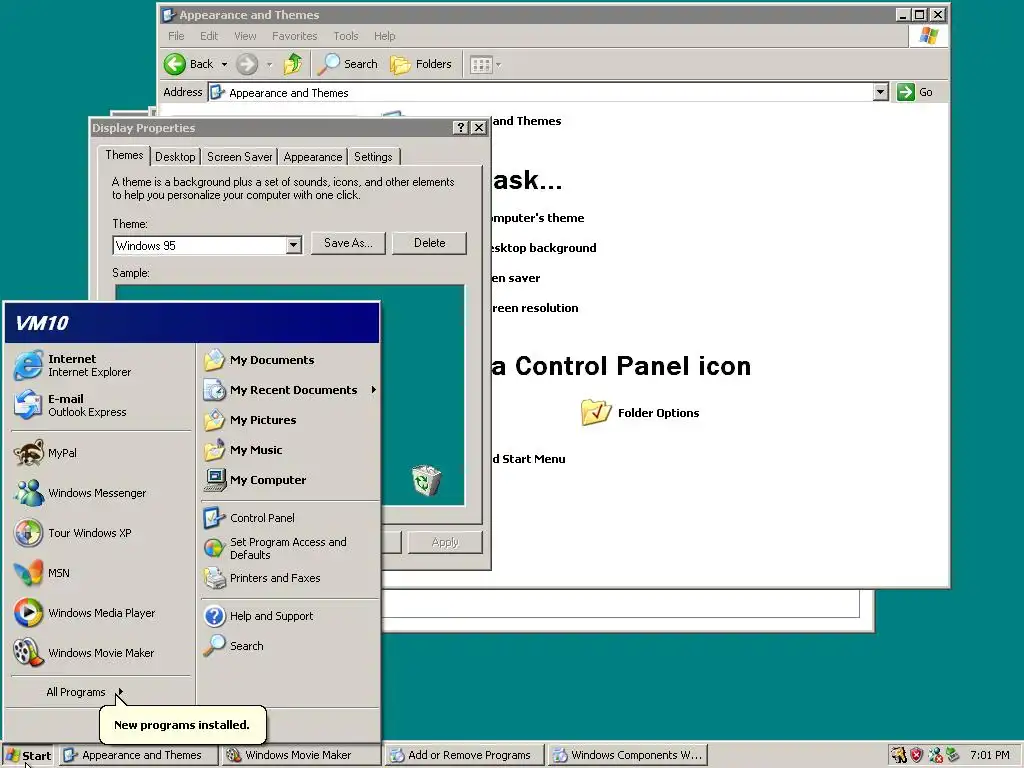This screenshot has height=768, width=1024.
Task: Open Back button history dropdown arrow
Action: click(x=224, y=64)
